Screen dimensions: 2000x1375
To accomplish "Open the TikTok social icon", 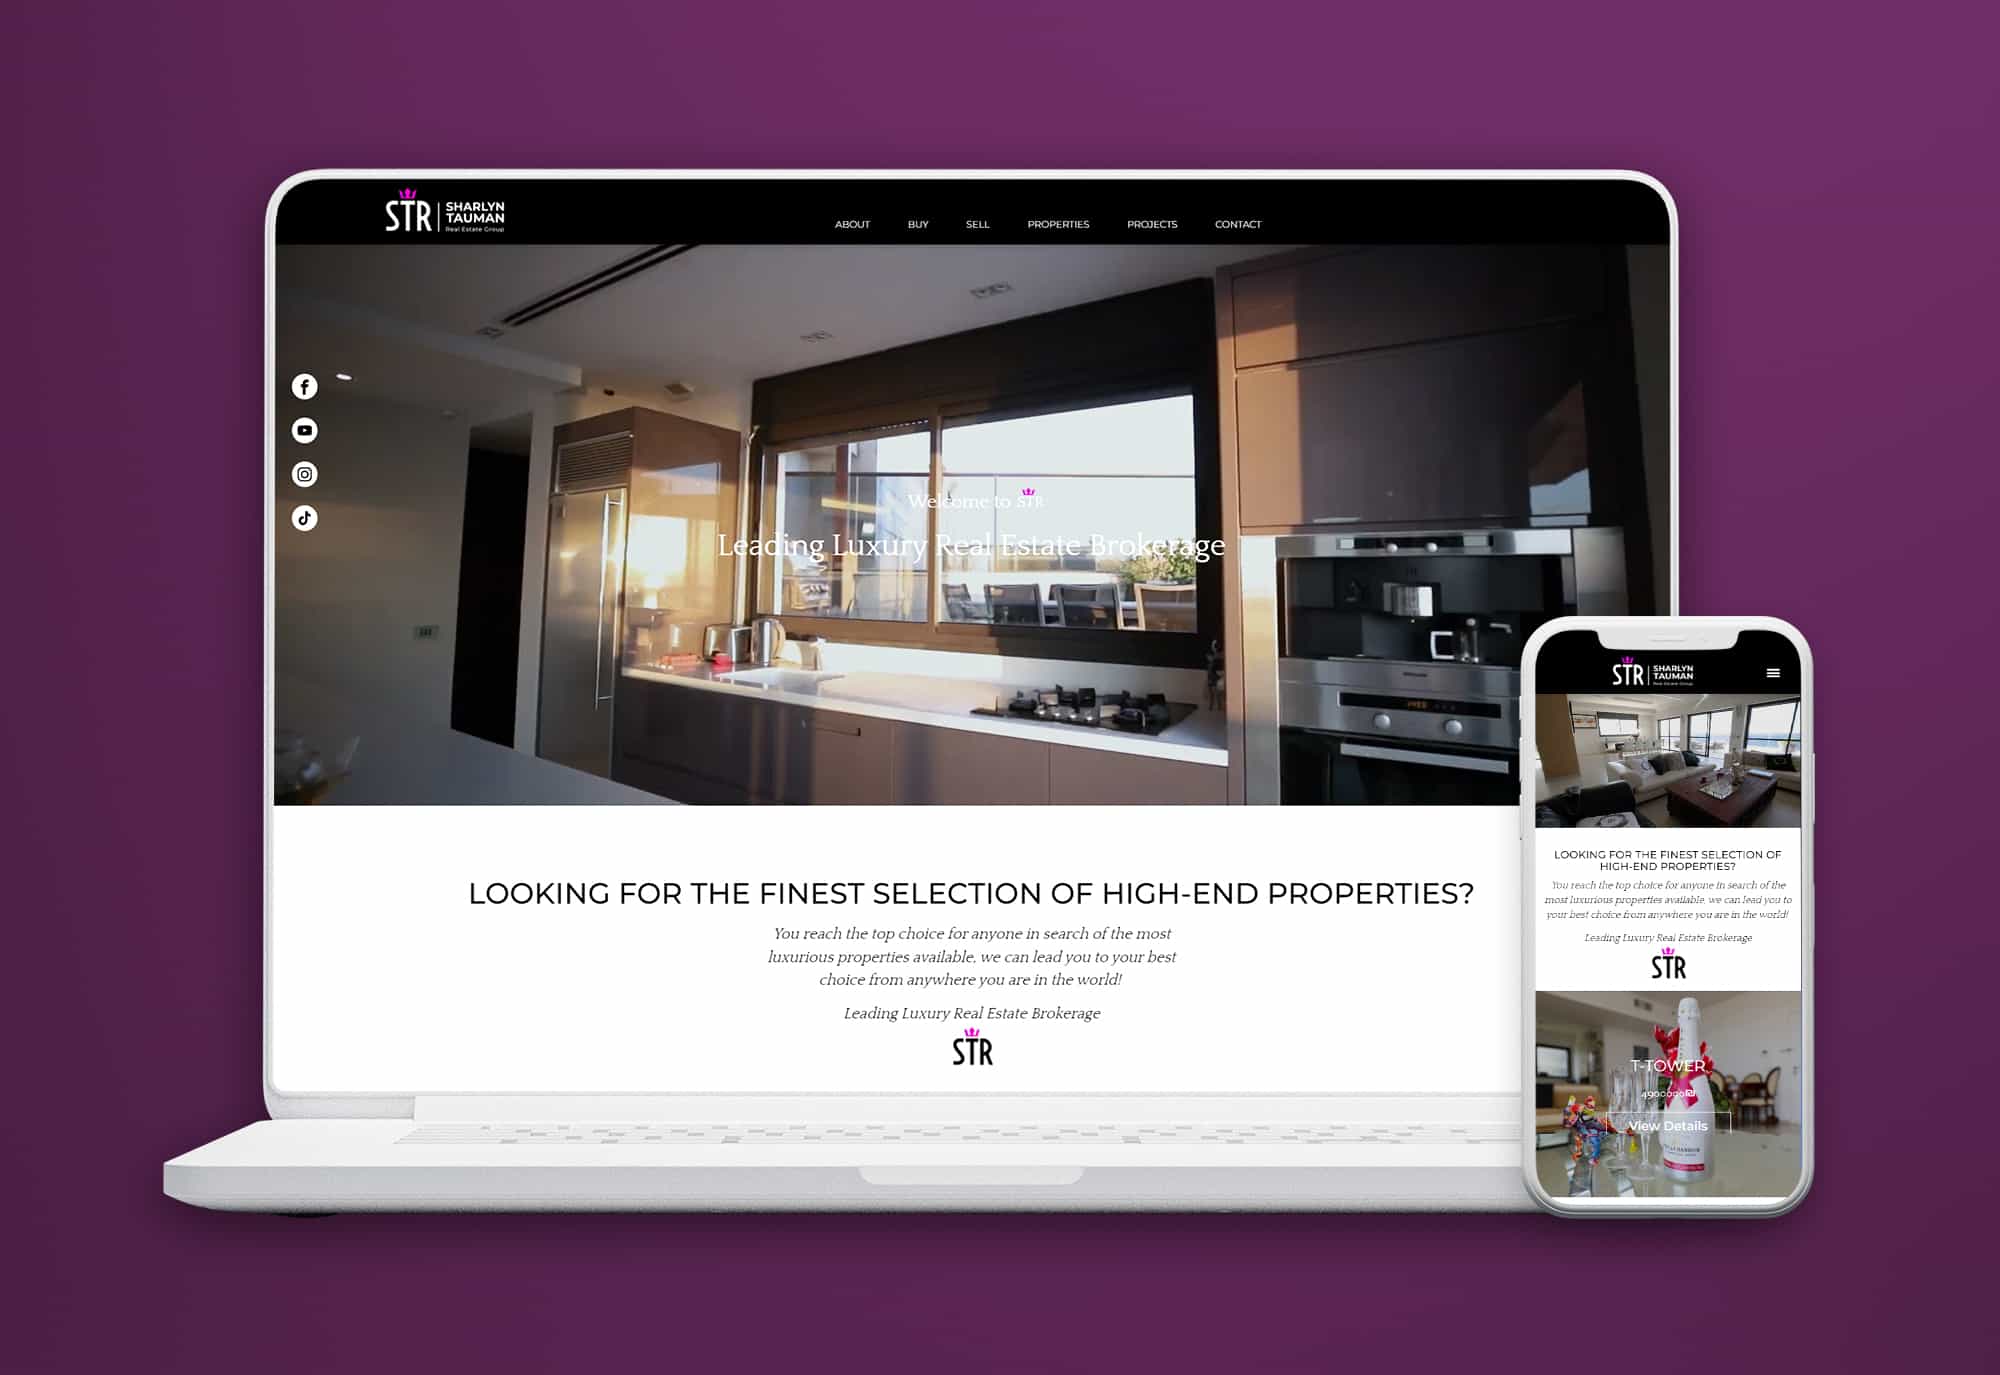I will [x=305, y=518].
